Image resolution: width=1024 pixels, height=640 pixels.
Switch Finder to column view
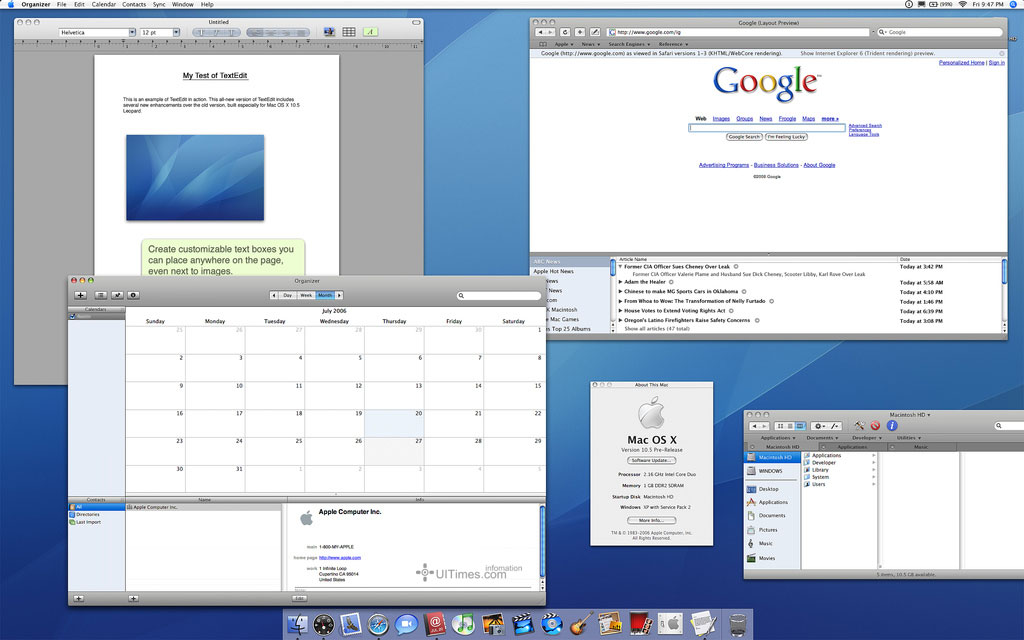click(800, 426)
